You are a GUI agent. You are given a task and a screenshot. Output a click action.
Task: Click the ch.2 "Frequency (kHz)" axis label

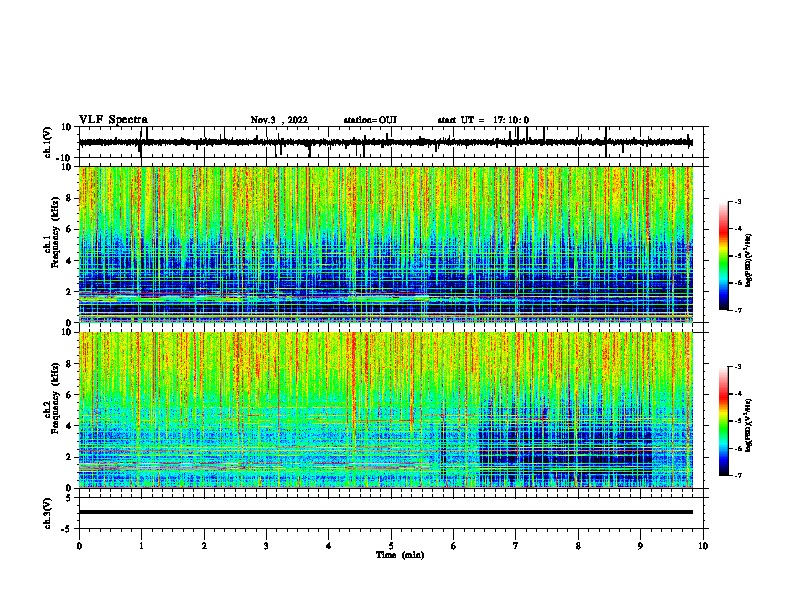click(55, 398)
